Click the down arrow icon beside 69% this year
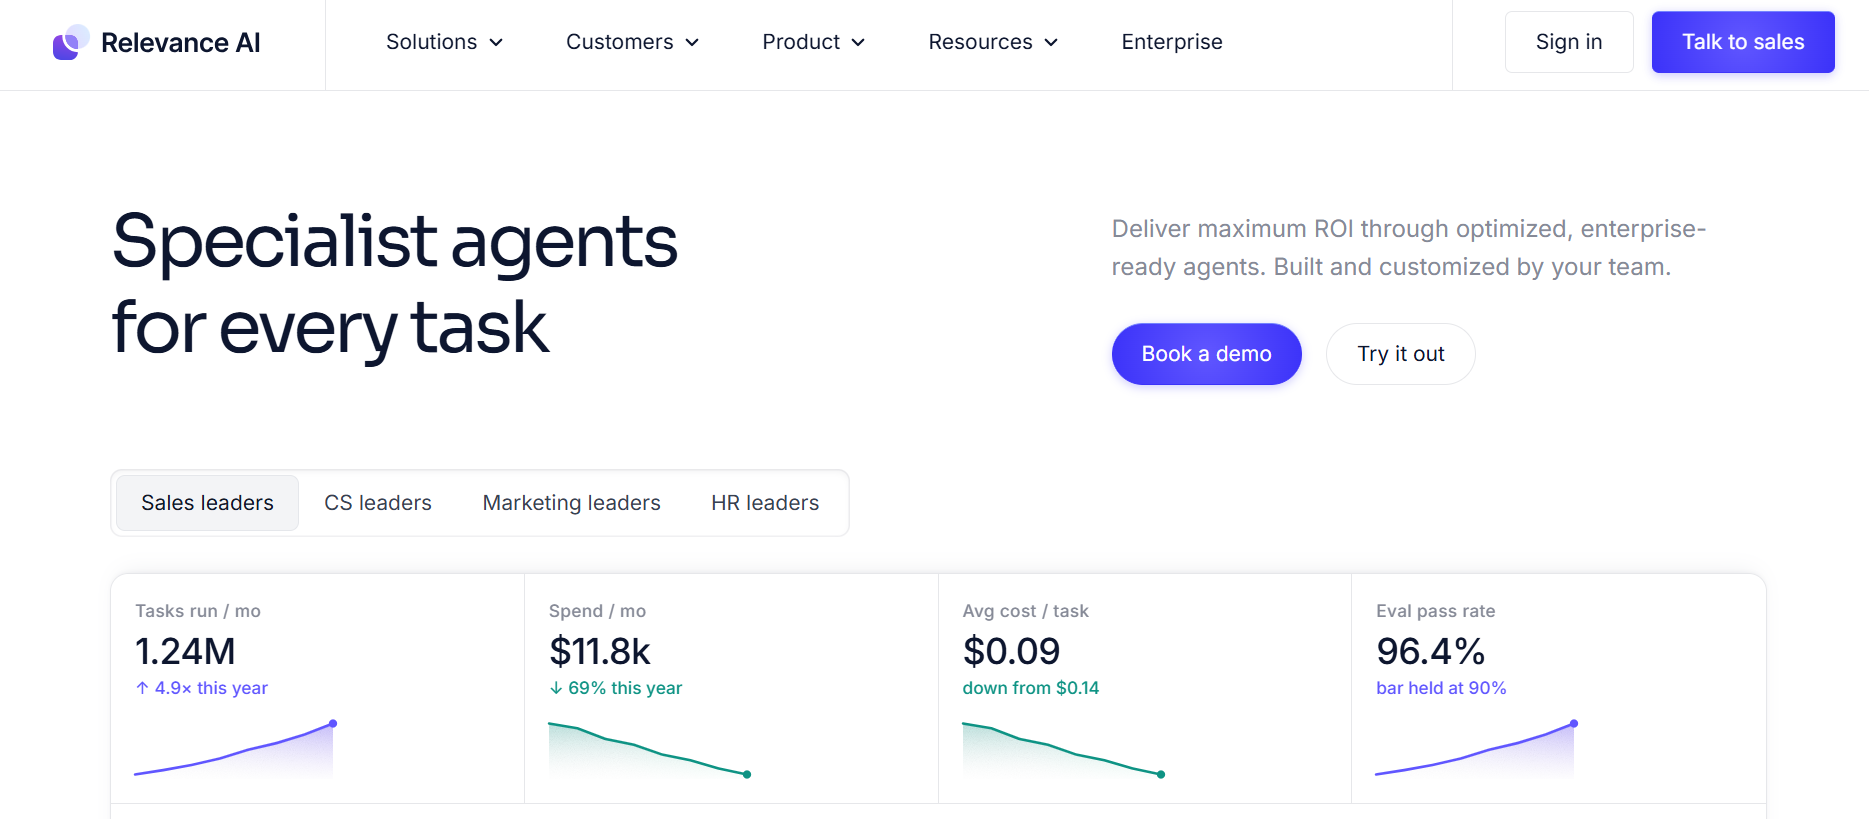This screenshot has height=819, width=1869. [556, 688]
